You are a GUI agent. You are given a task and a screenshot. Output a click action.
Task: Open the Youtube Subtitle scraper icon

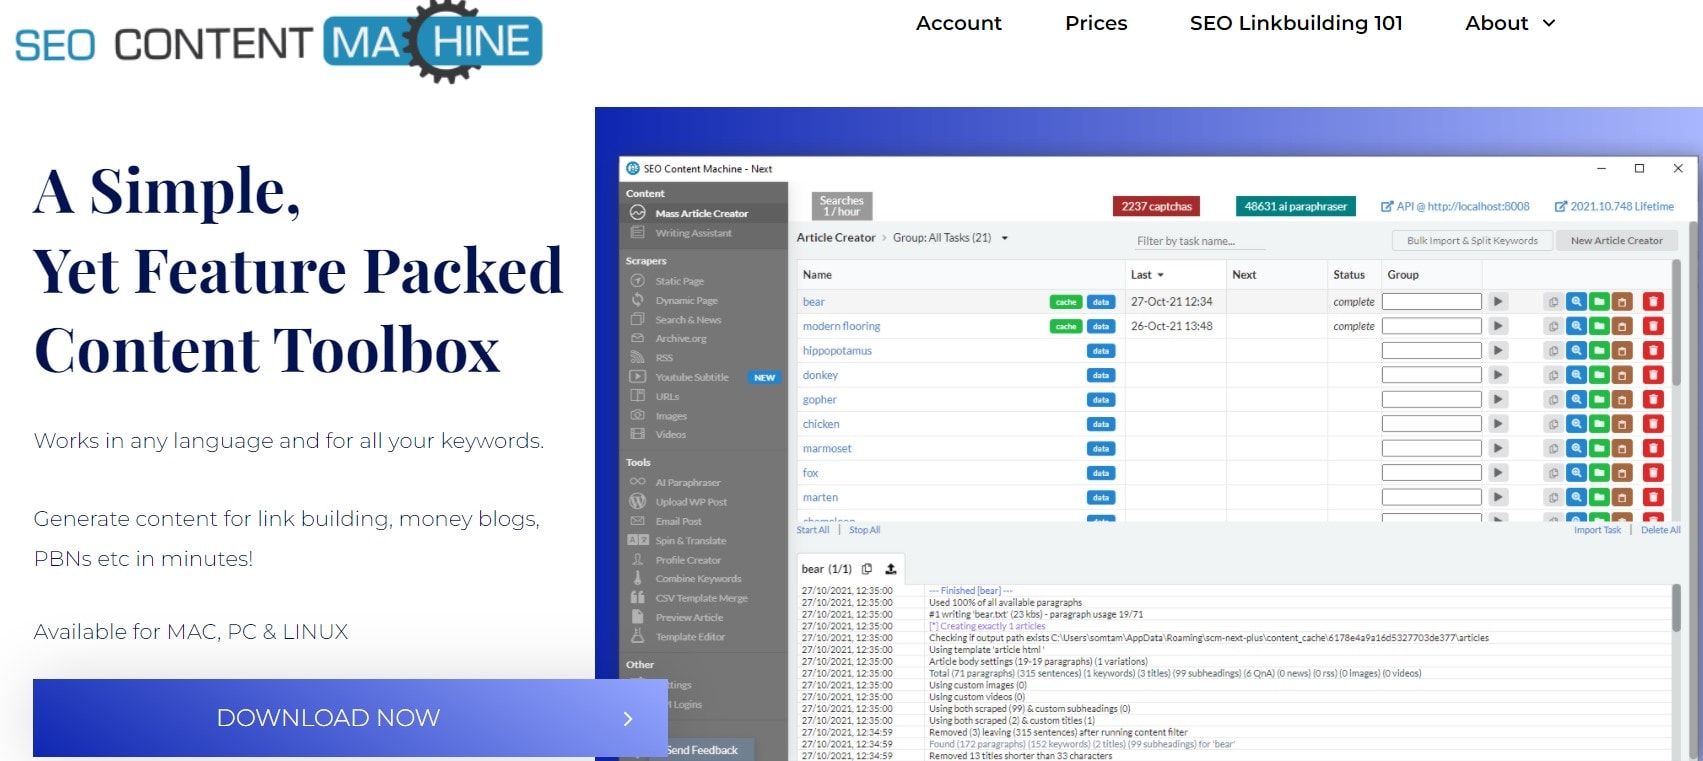(x=637, y=377)
